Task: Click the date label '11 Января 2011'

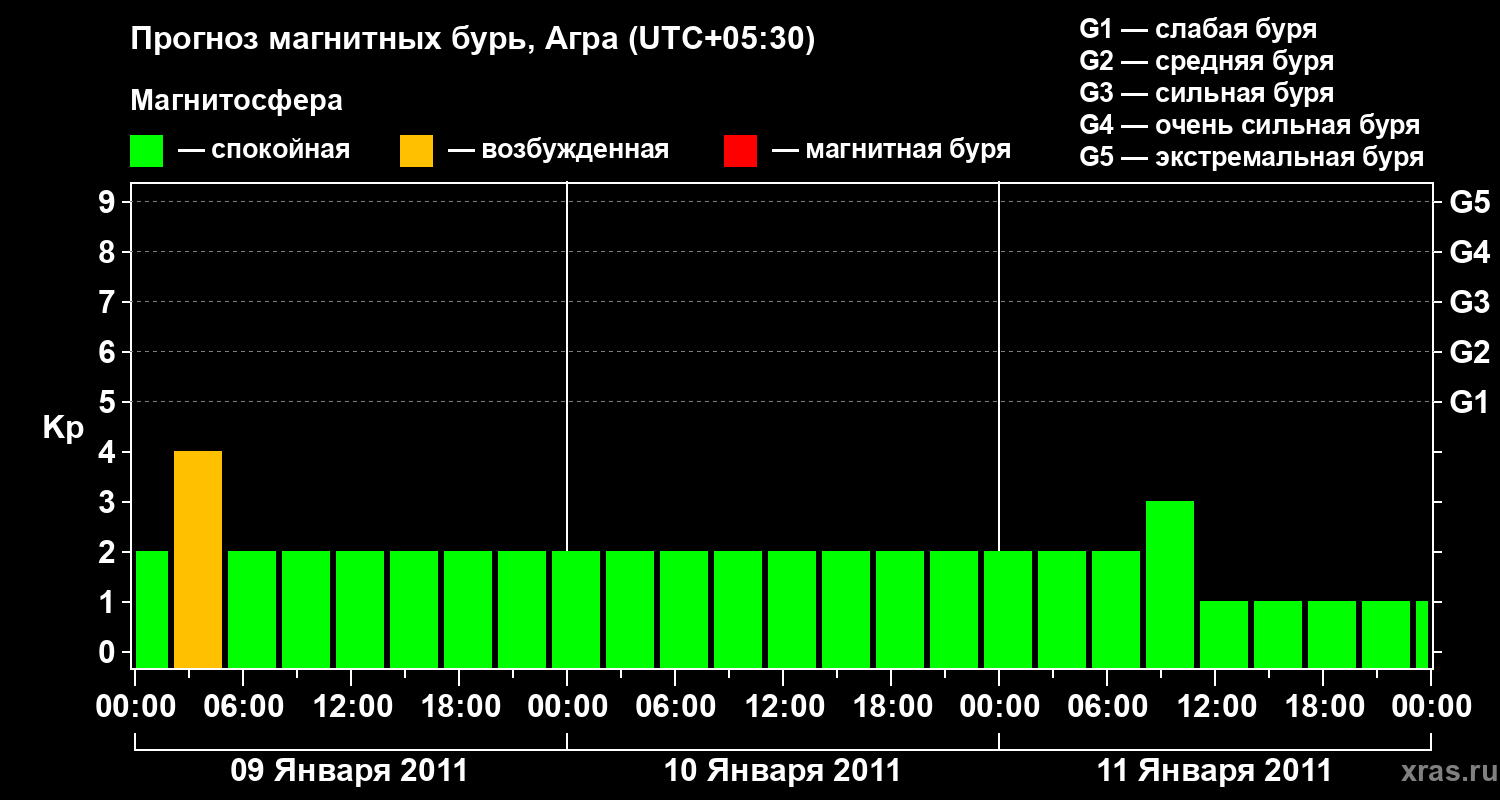Action: pyautogui.click(x=1215, y=771)
